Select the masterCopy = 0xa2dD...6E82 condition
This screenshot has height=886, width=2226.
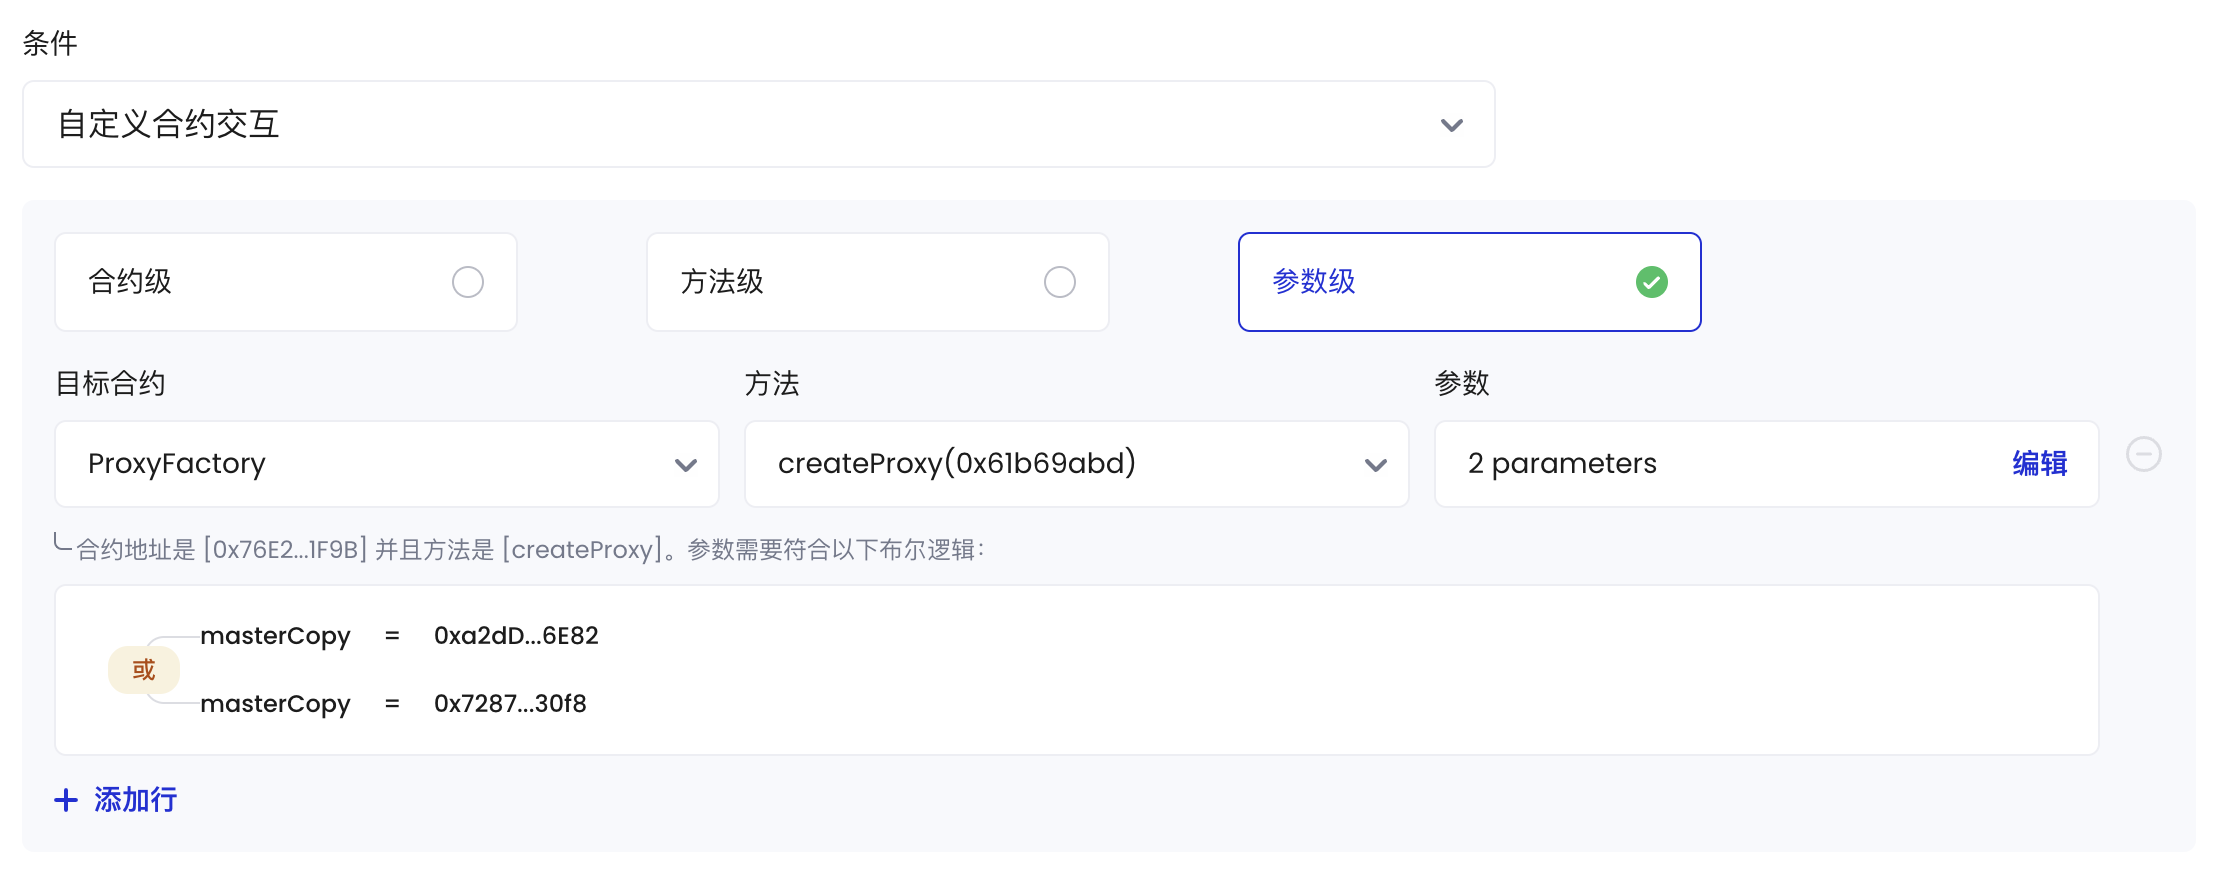coord(399,636)
